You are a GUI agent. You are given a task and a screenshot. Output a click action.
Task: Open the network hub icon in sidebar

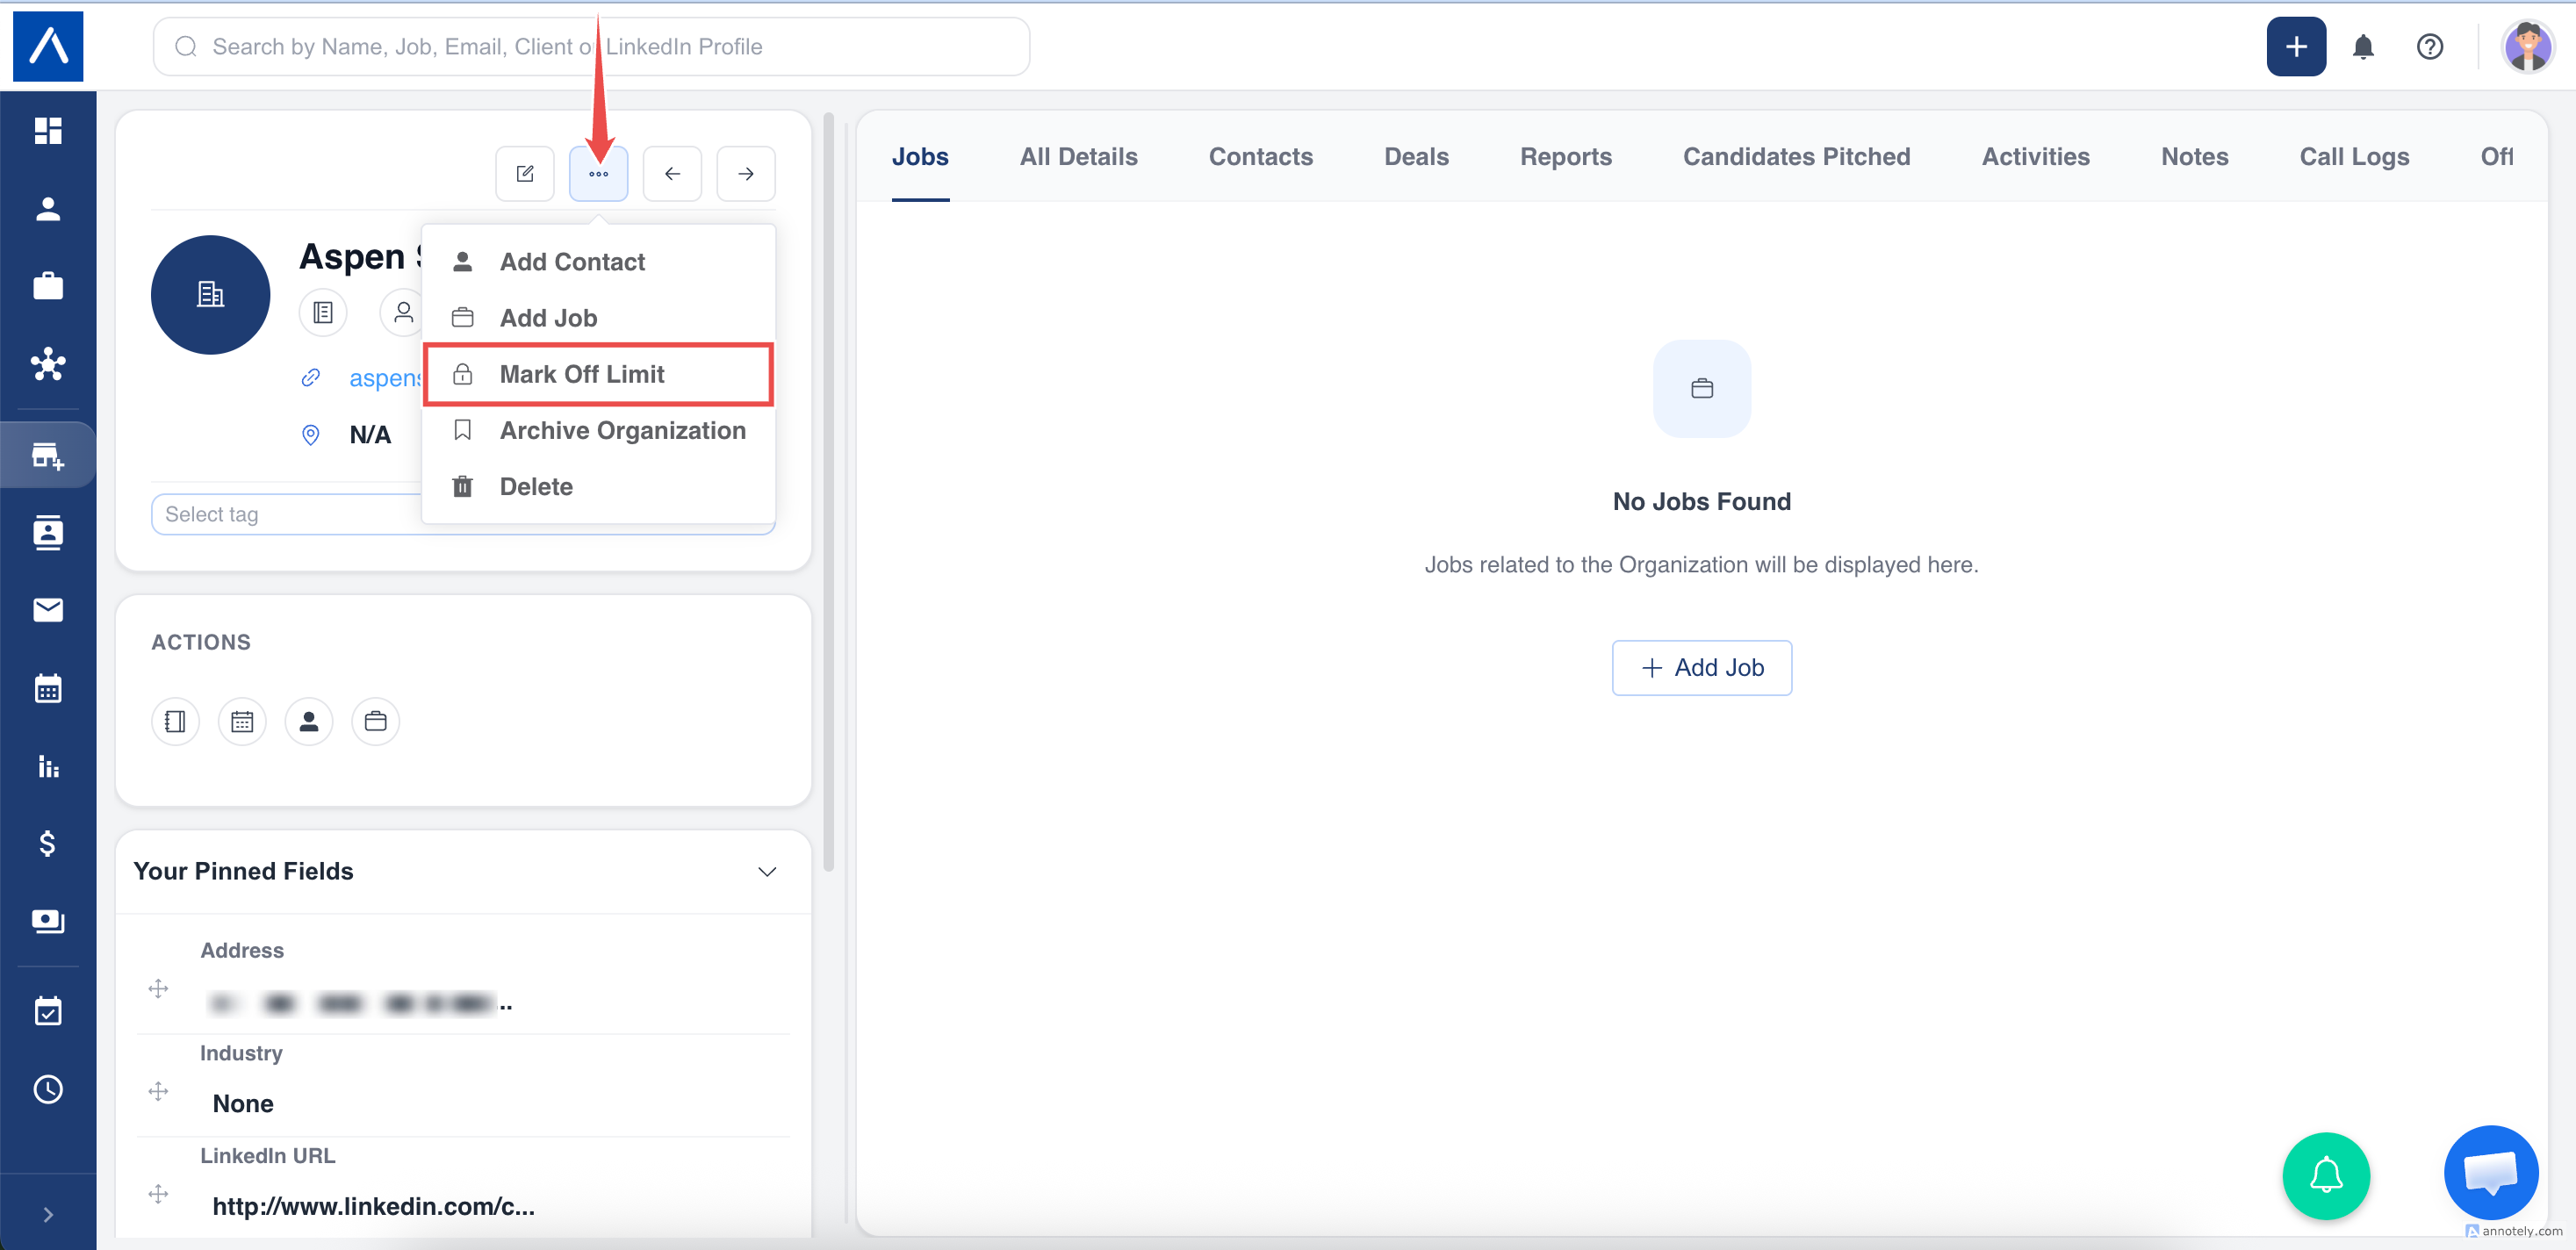[48, 364]
